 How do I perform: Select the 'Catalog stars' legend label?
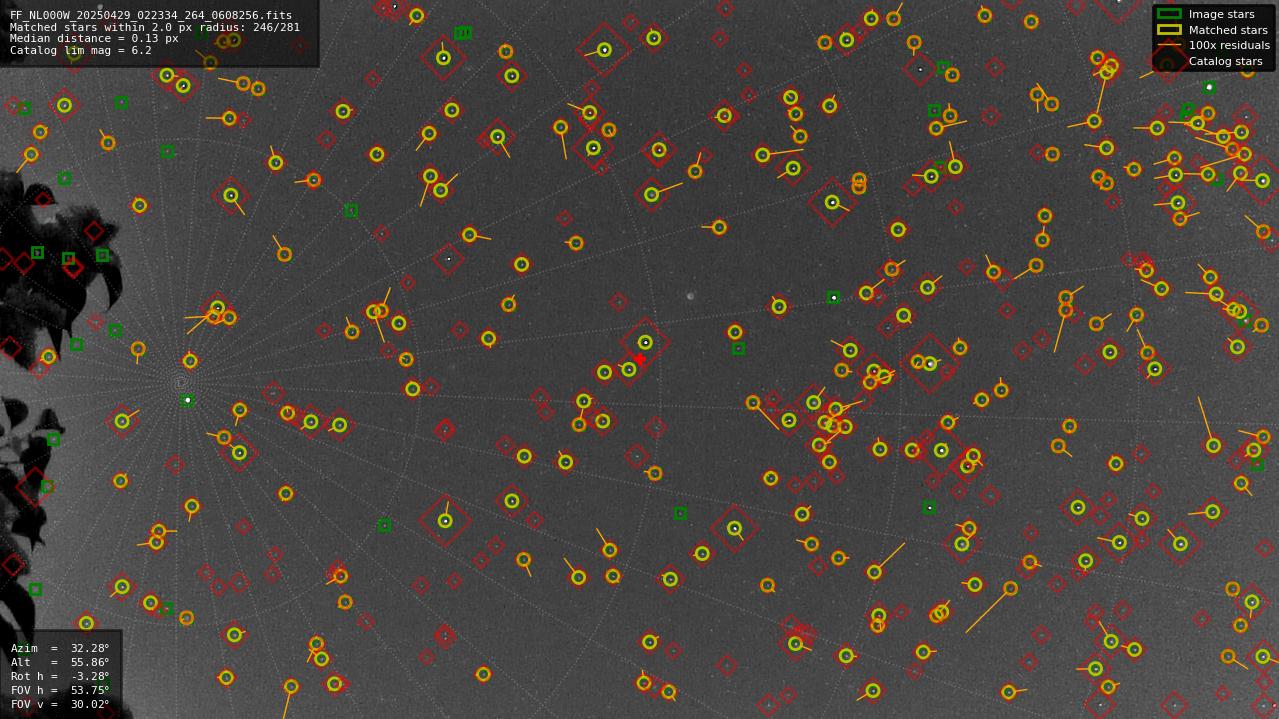point(1225,61)
